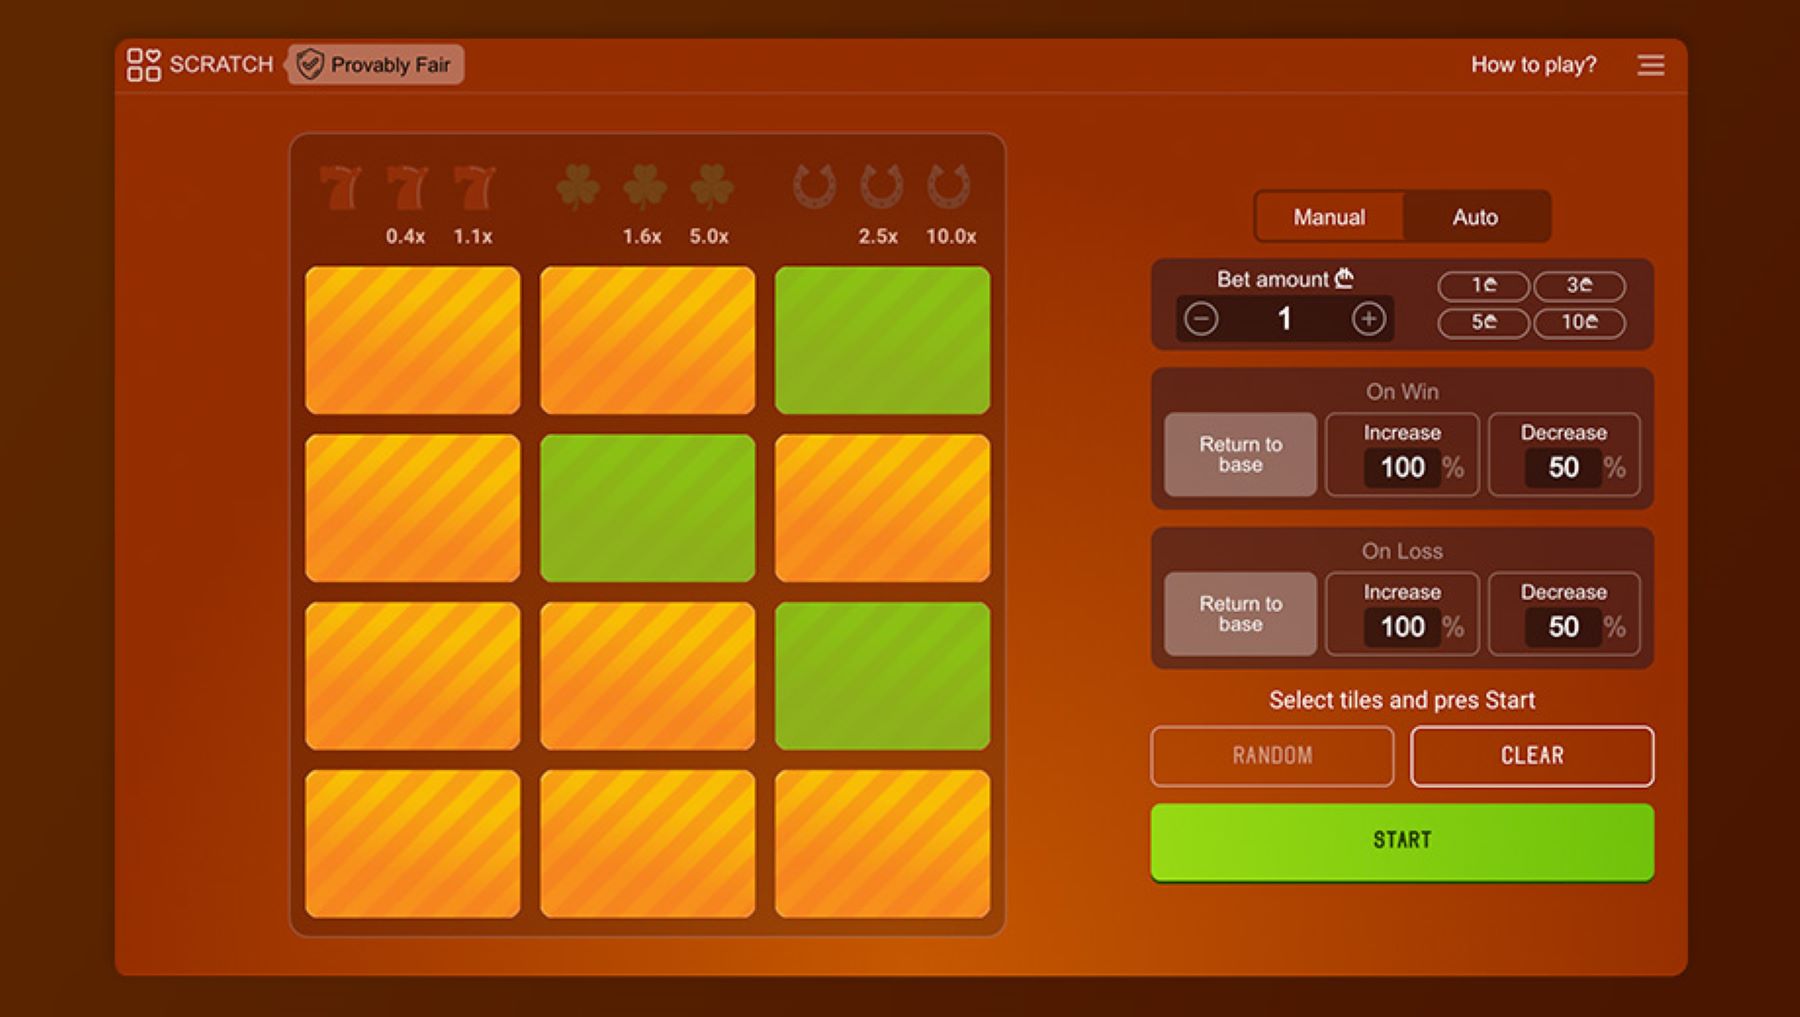
Task: Set bet to 5 coin preset
Action: coord(1483,322)
